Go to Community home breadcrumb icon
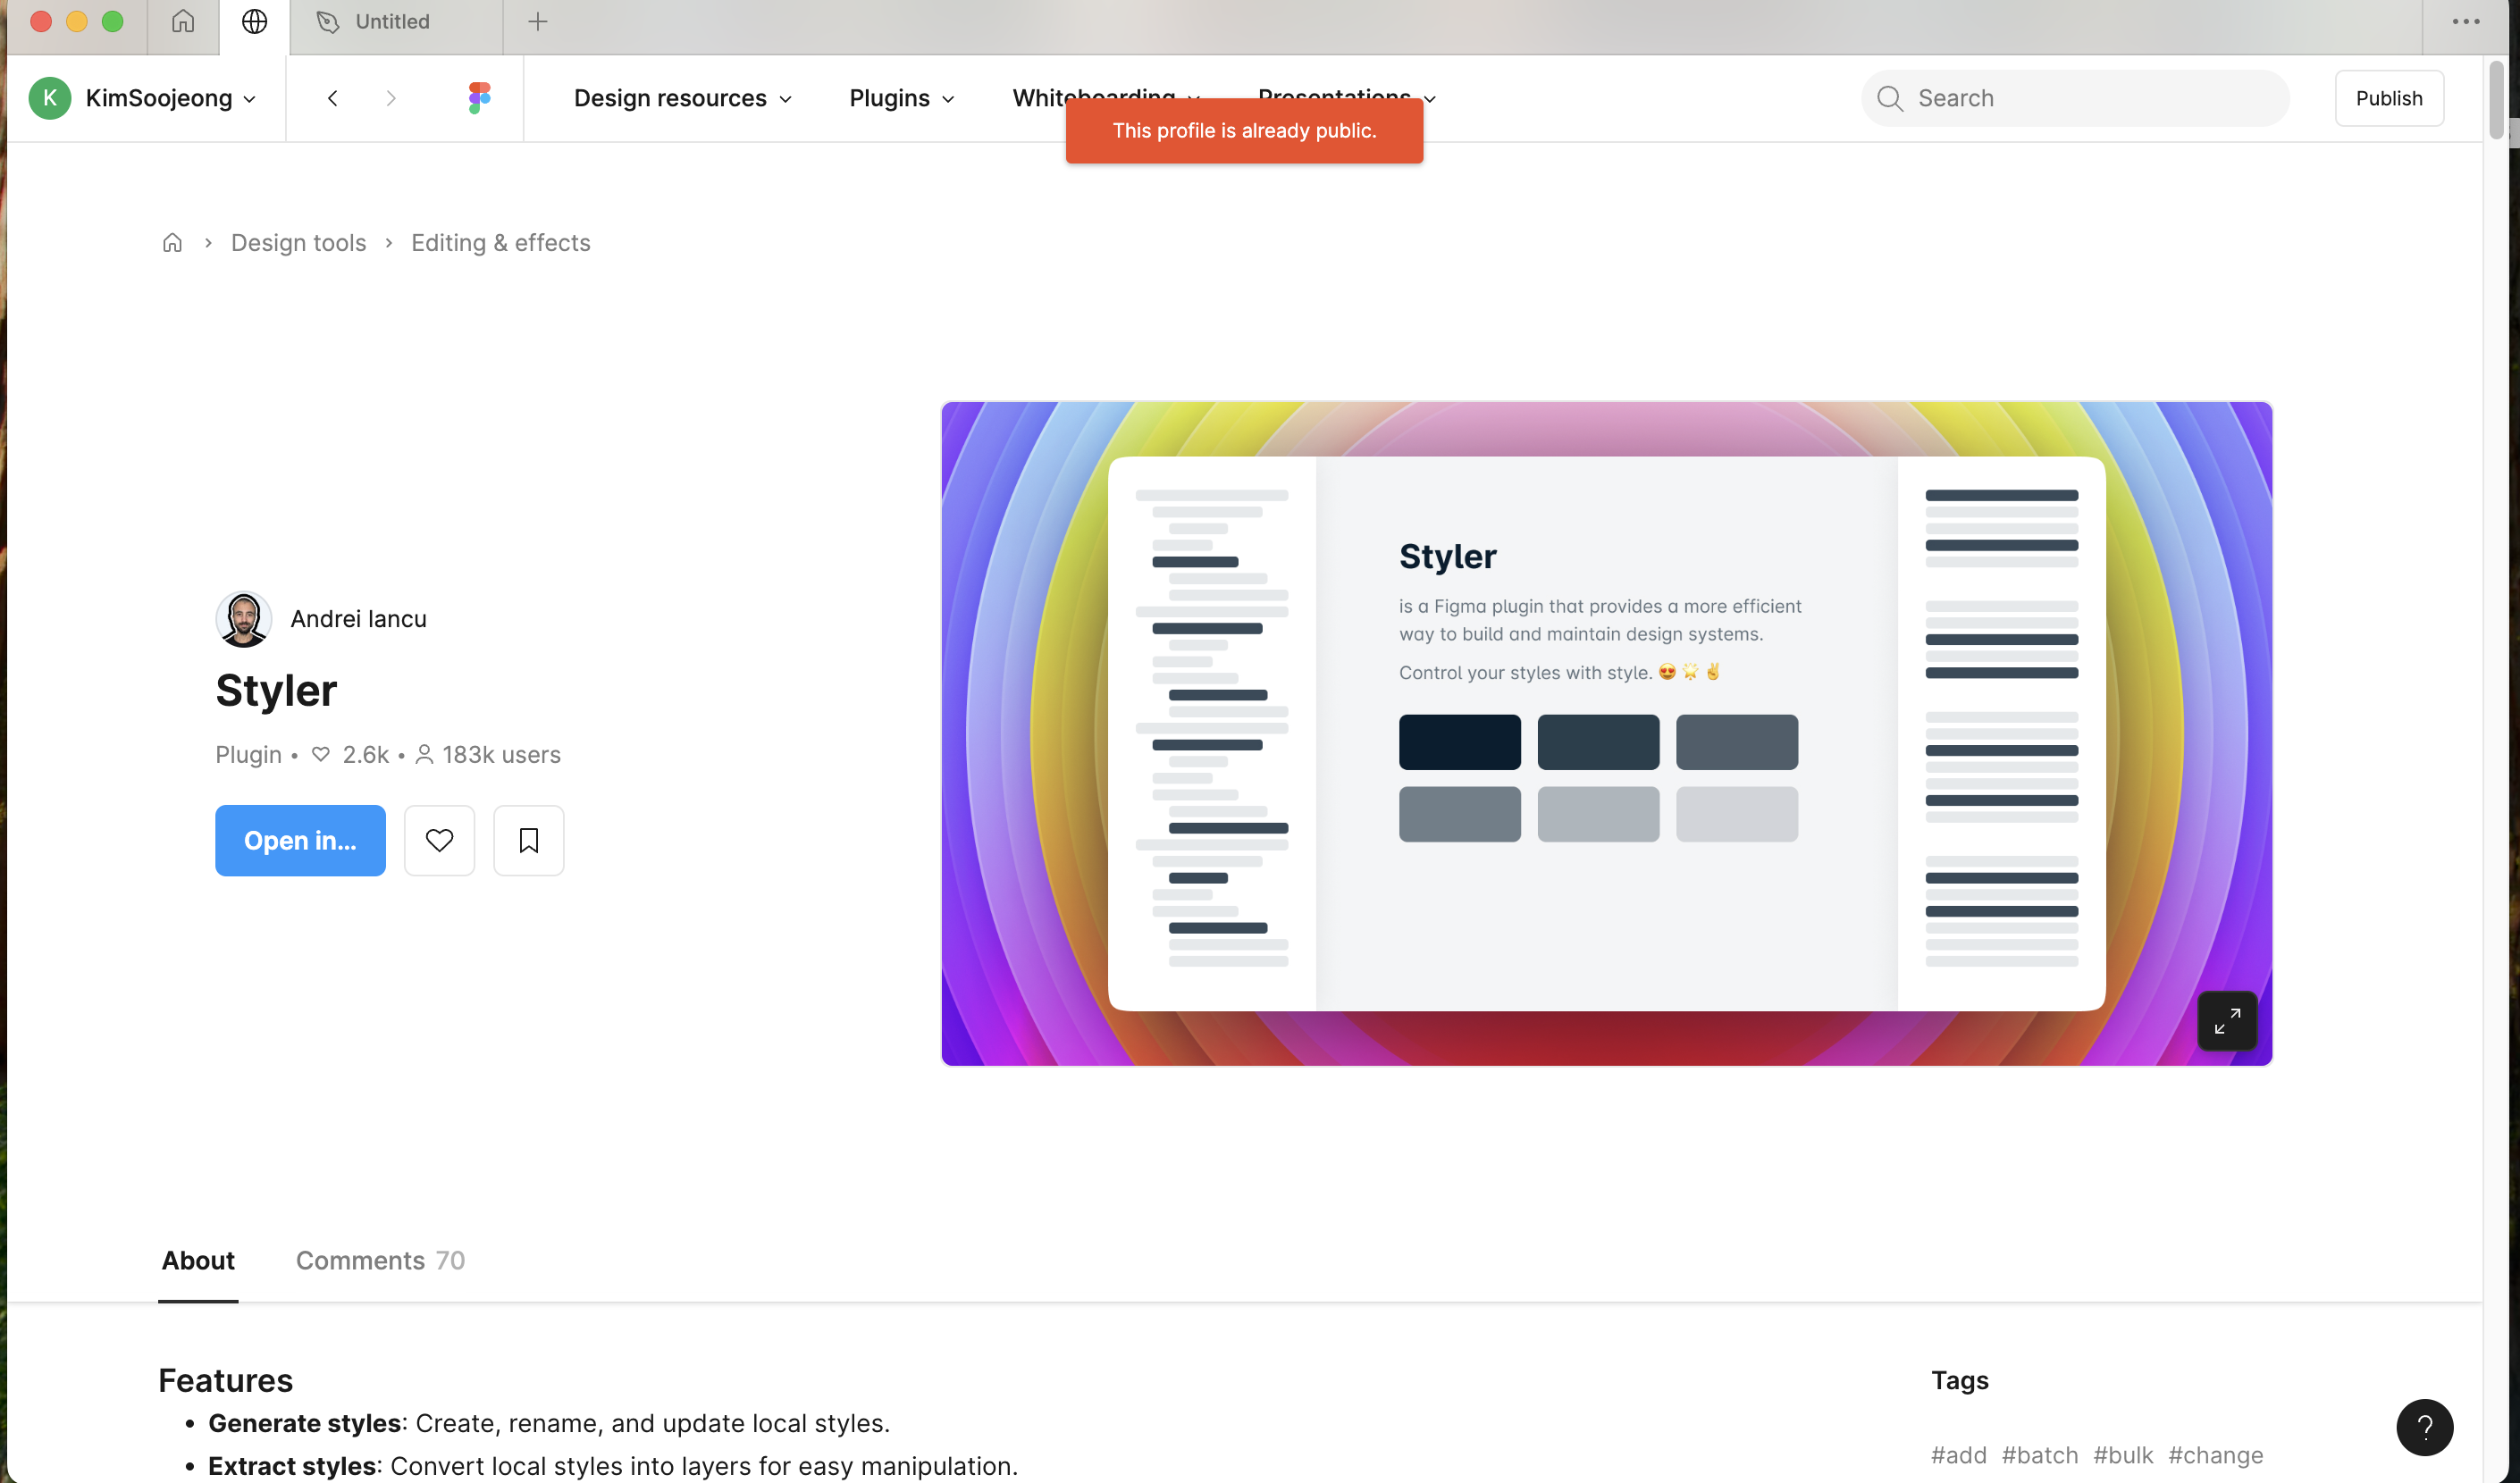Viewport: 2520px width, 1483px height. pos(172,243)
